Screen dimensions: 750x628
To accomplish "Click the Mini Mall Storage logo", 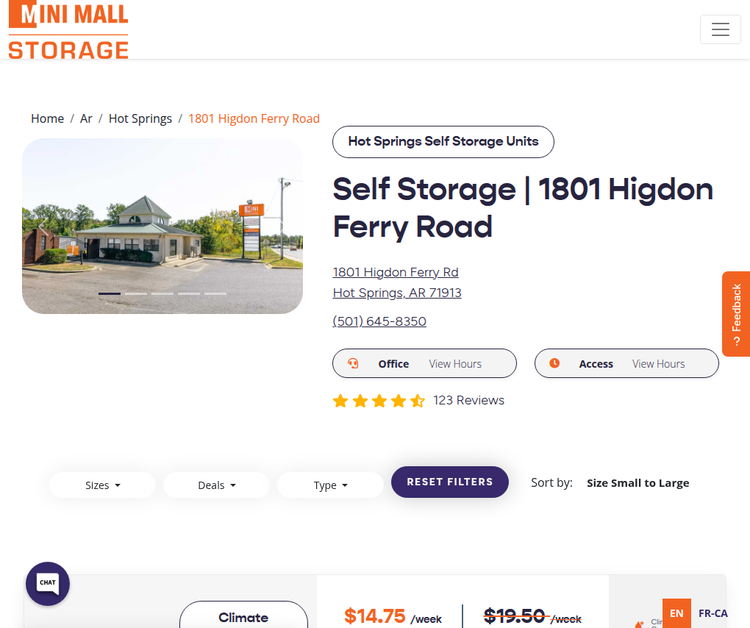I will pos(68,30).
